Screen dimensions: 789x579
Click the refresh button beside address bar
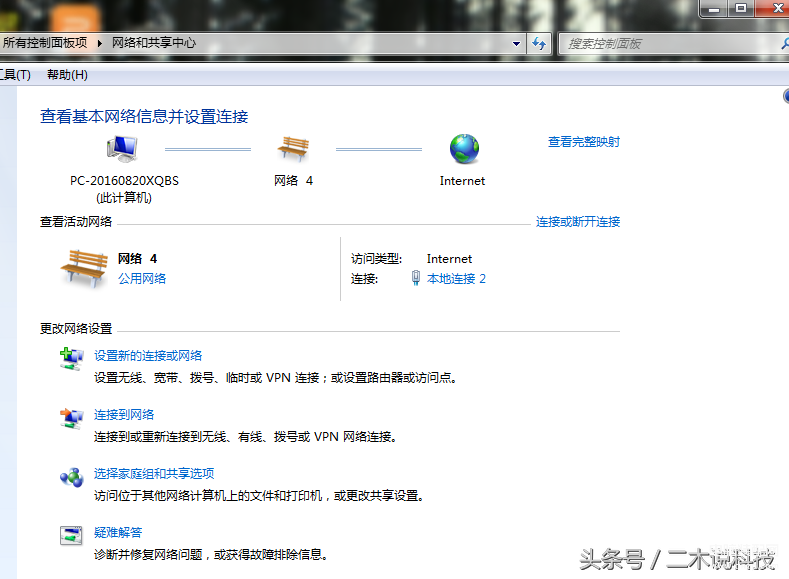tap(539, 44)
